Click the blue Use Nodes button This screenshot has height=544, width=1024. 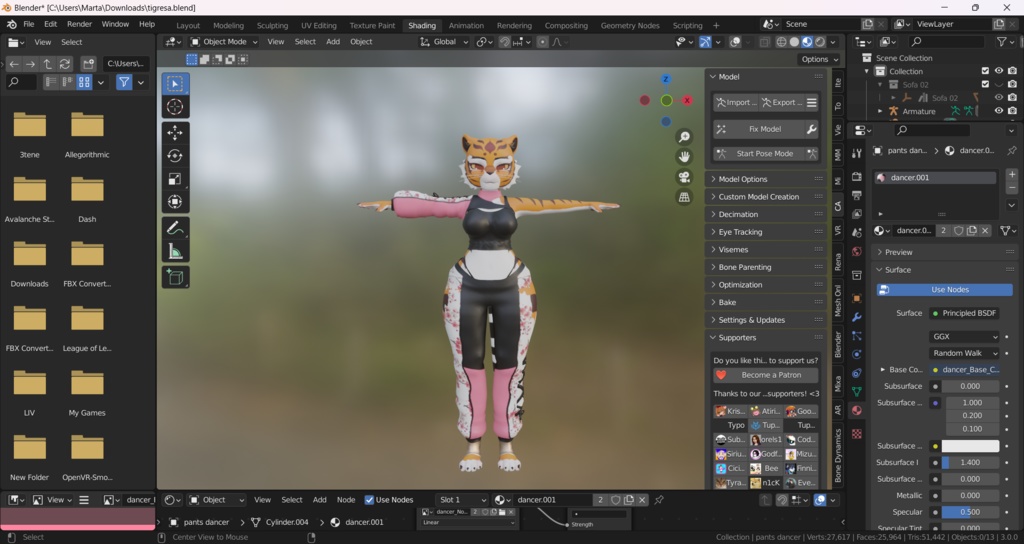tap(944, 289)
